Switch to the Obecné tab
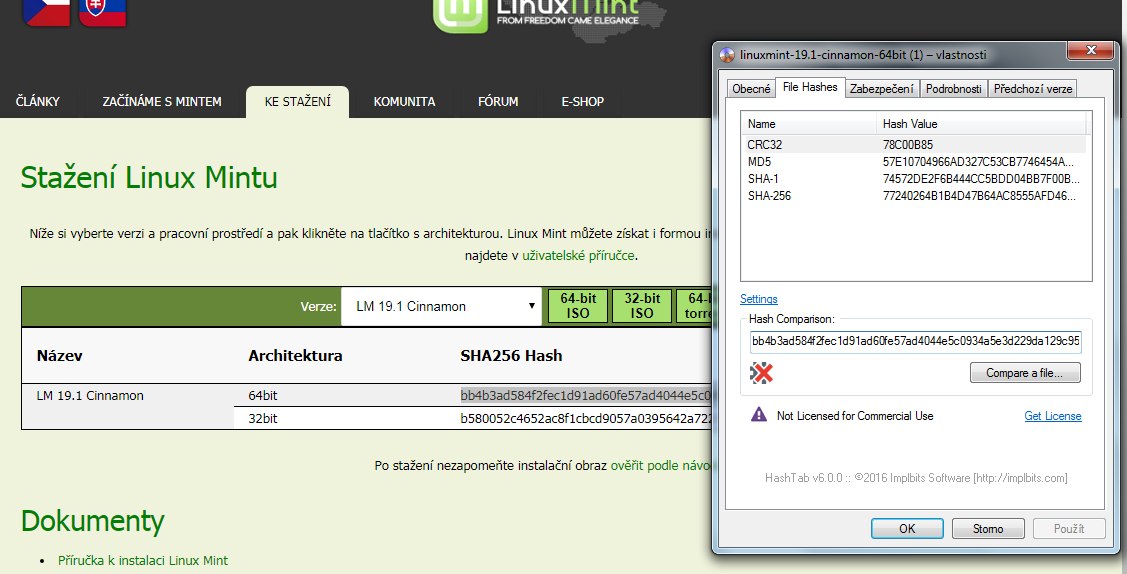The width and height of the screenshot is (1127, 574). 751,88
